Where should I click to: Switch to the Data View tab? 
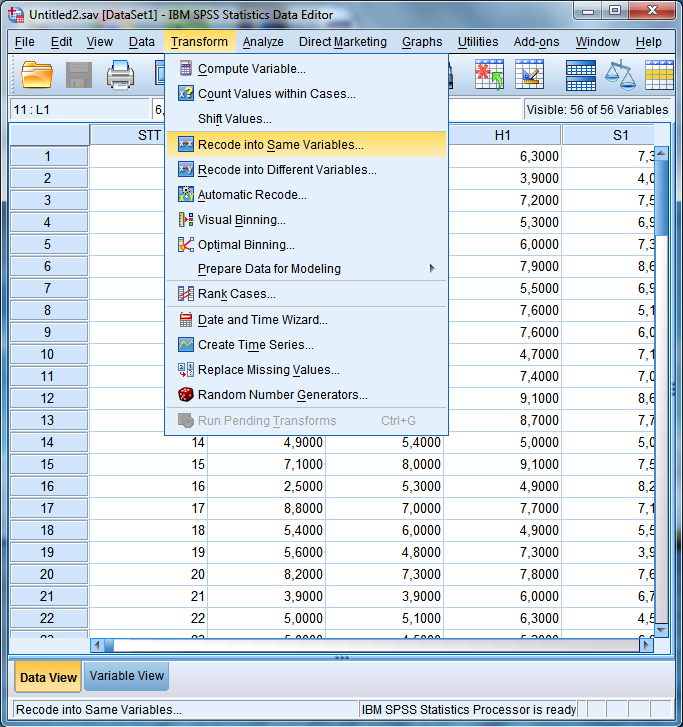pos(48,677)
